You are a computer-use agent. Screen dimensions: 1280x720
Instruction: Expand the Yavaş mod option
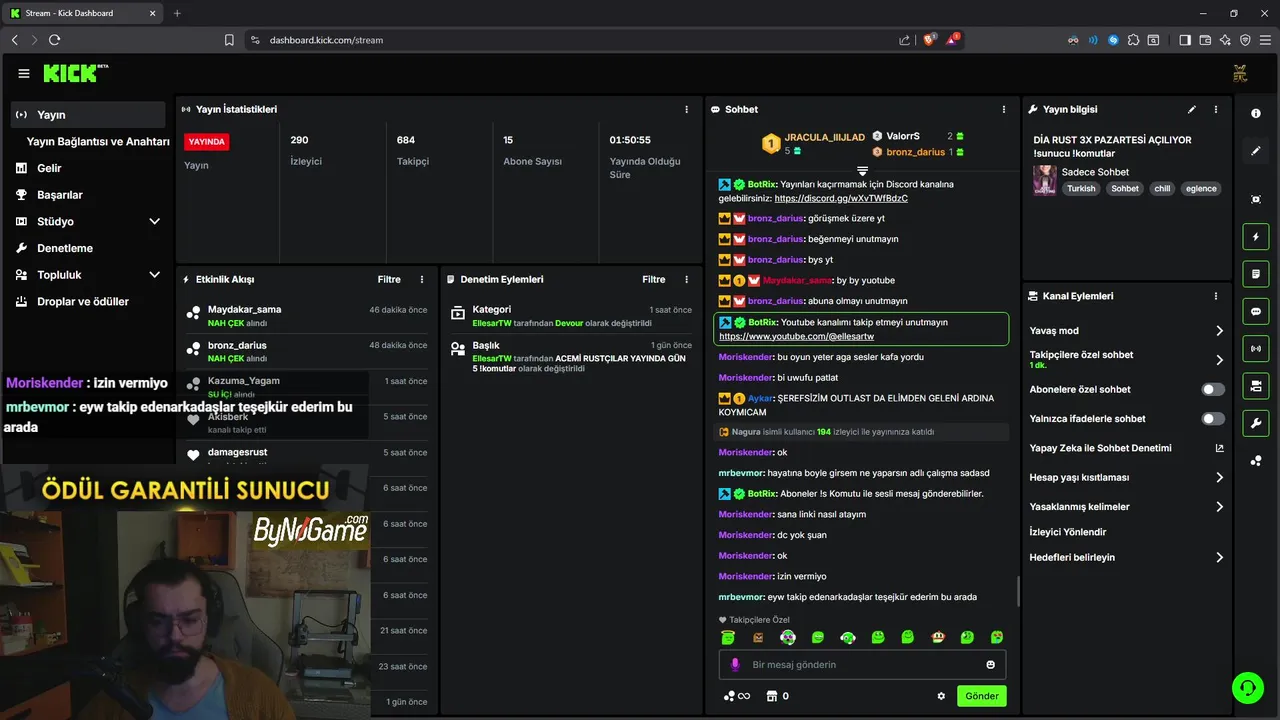[1126, 331]
